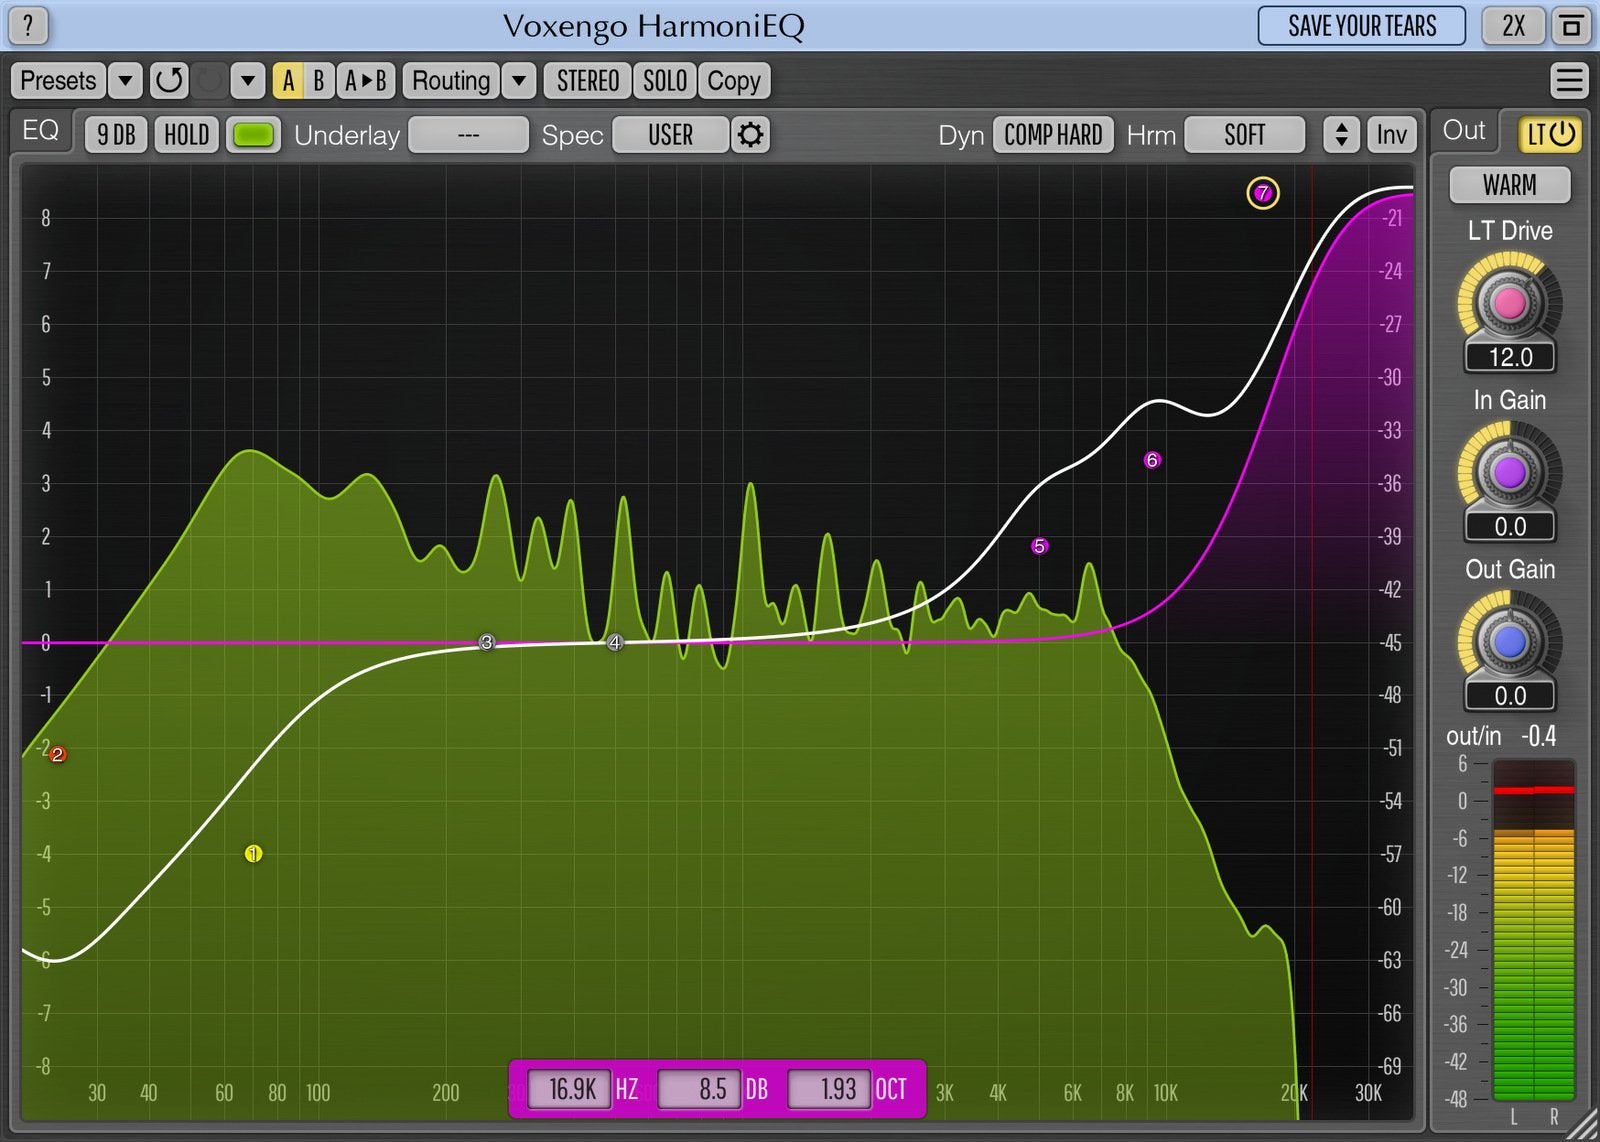Switch to the EQ tab
This screenshot has width=1600, height=1142.
pos(41,131)
